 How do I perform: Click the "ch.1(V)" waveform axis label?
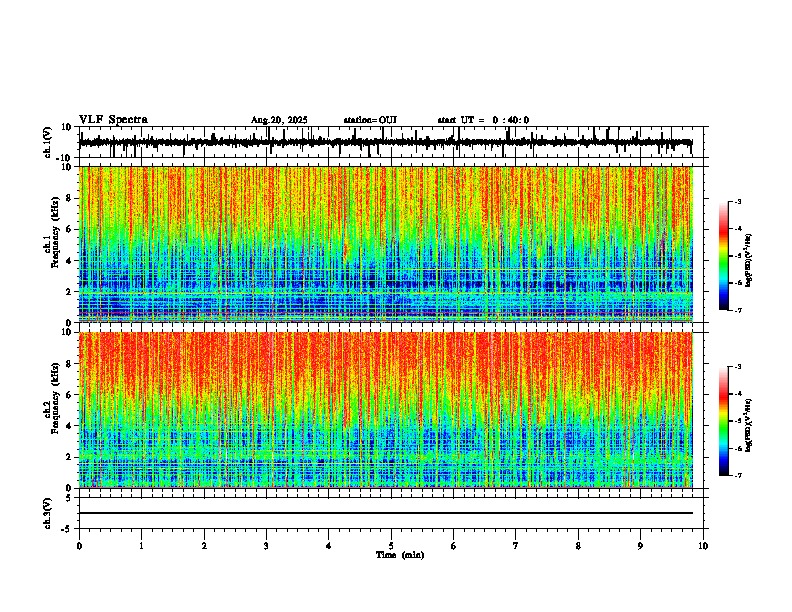click(x=48, y=142)
